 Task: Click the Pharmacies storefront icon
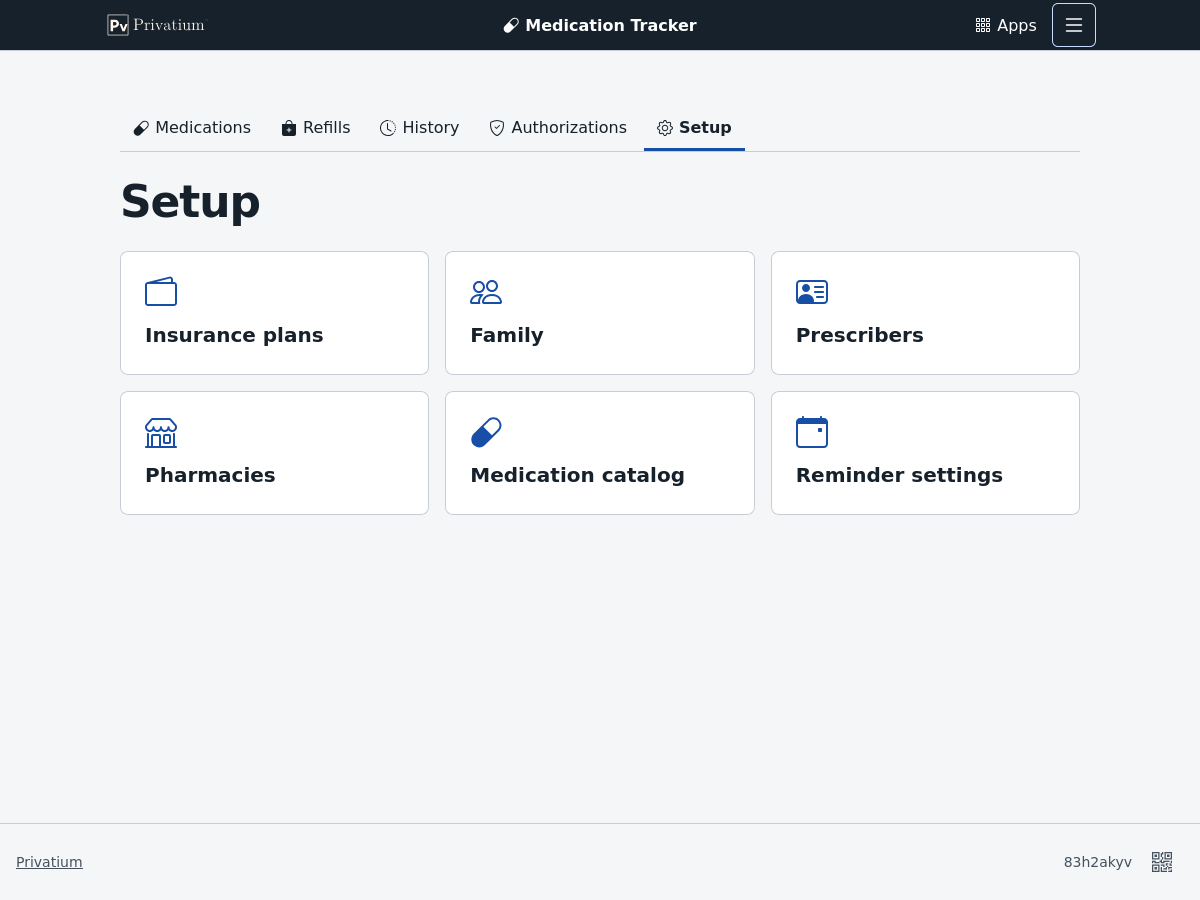pyautogui.click(x=161, y=432)
